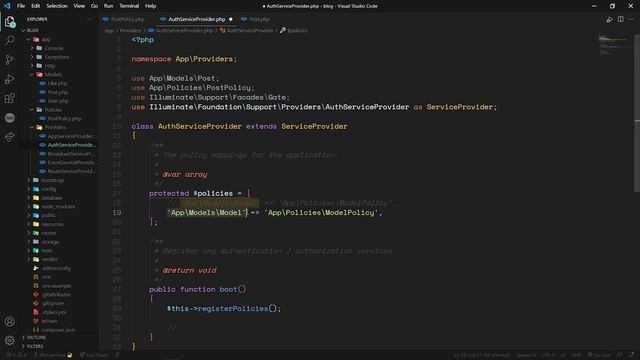Open the View menu
The height and width of the screenshot is (360, 640).
click(79, 6)
